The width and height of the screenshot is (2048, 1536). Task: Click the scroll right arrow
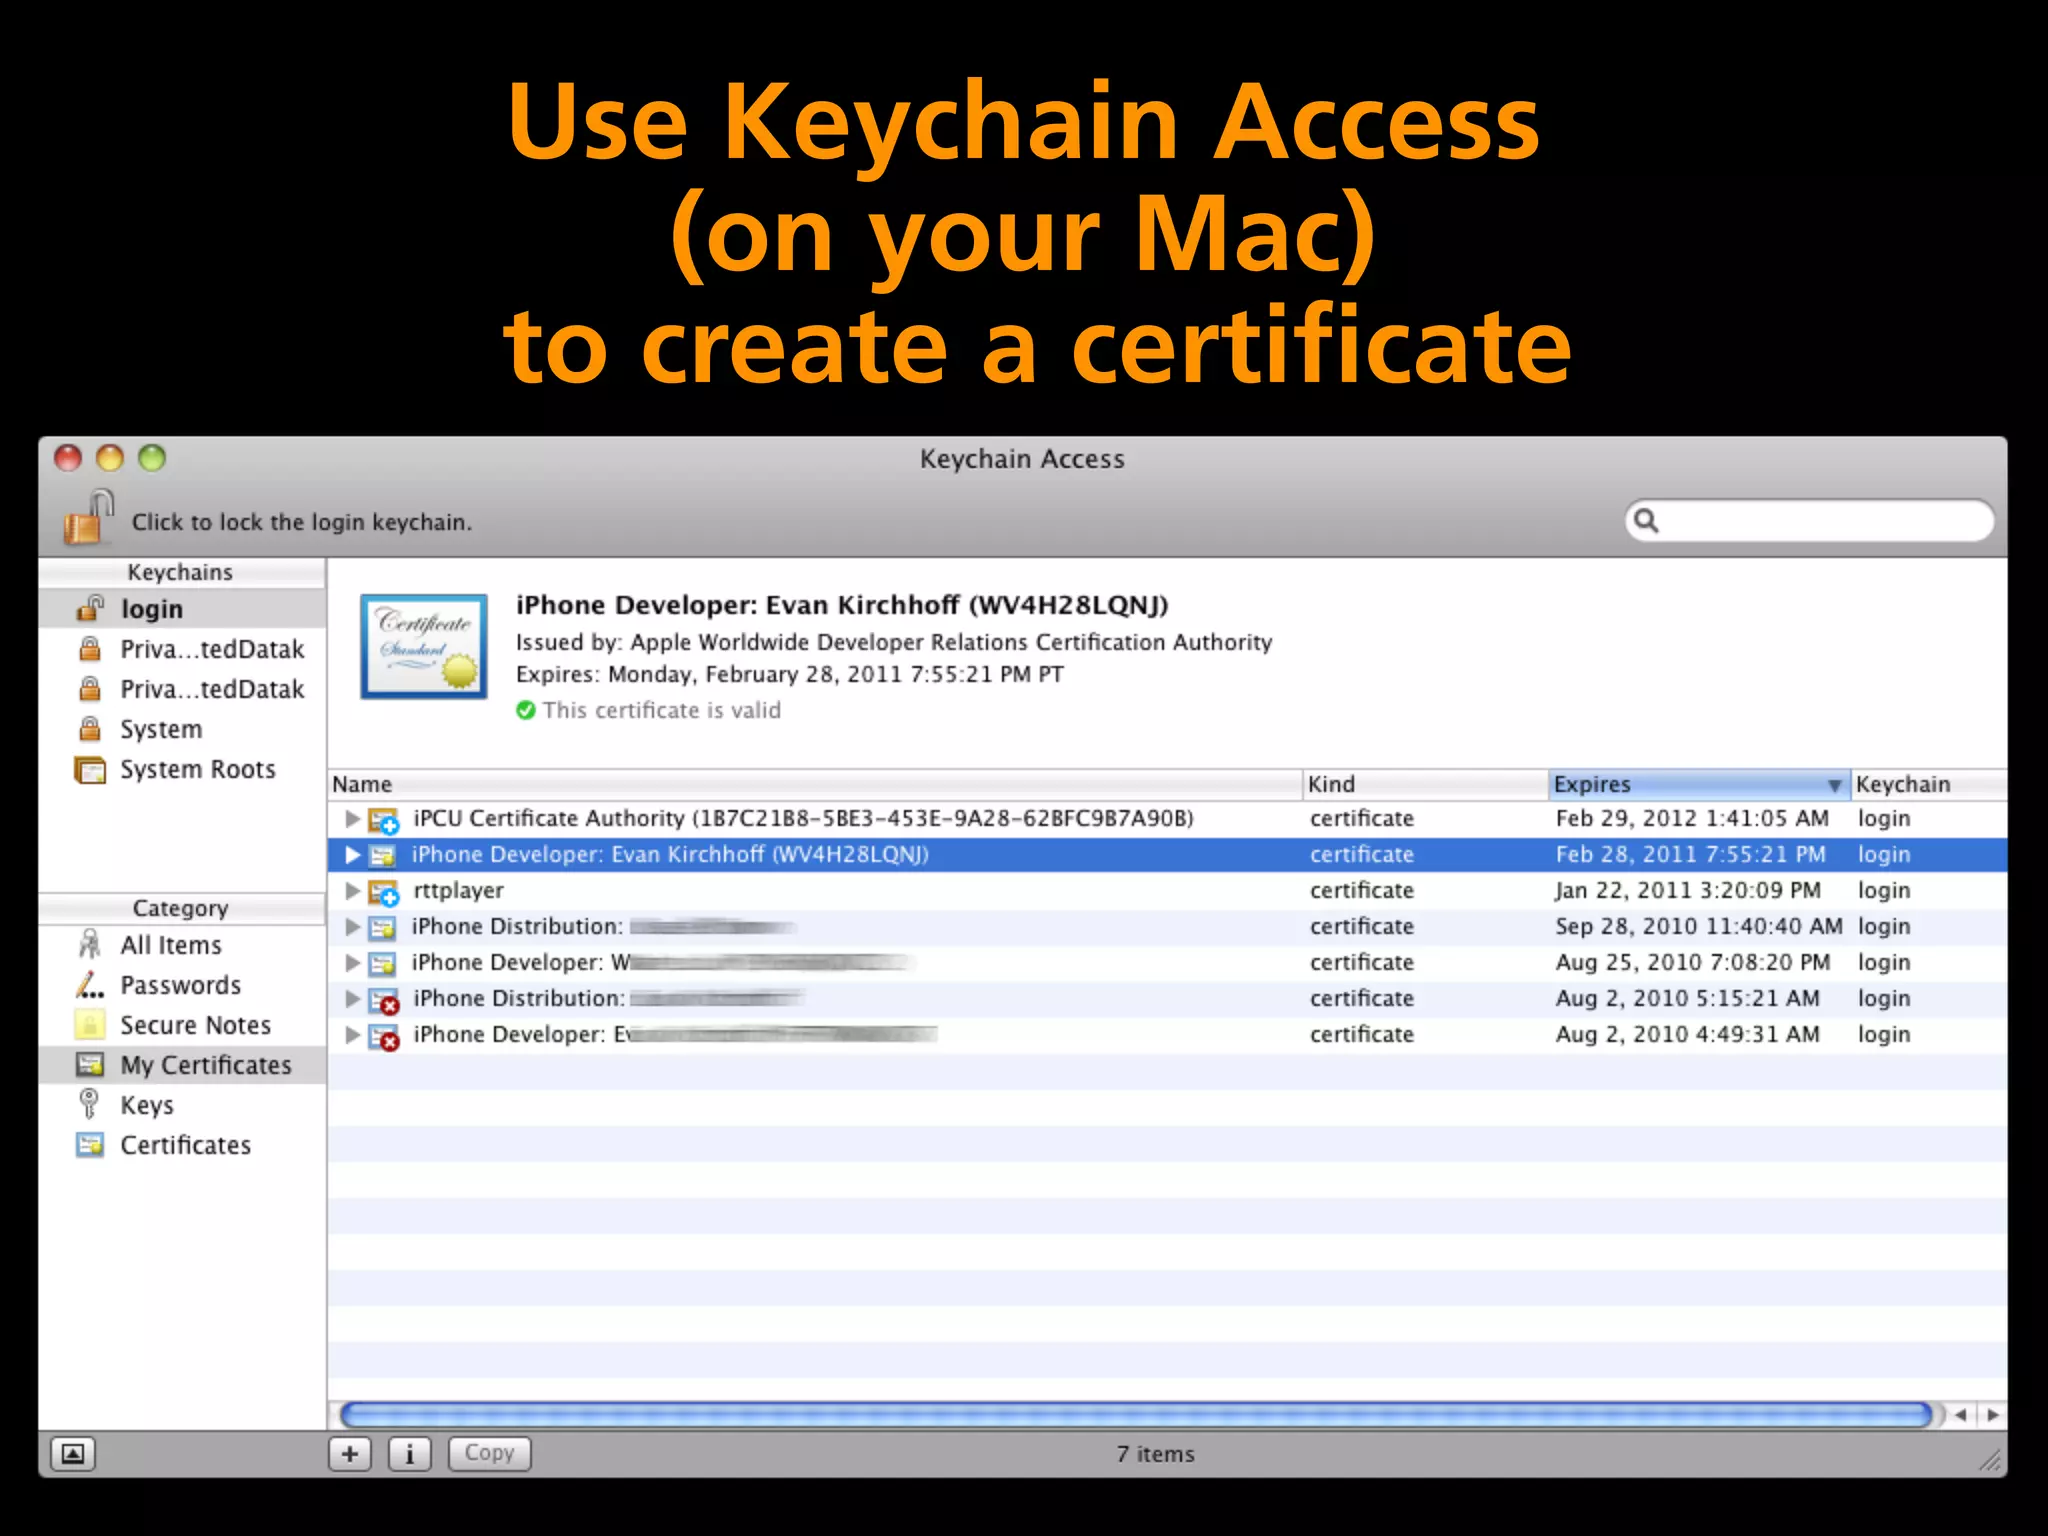[1992, 1414]
